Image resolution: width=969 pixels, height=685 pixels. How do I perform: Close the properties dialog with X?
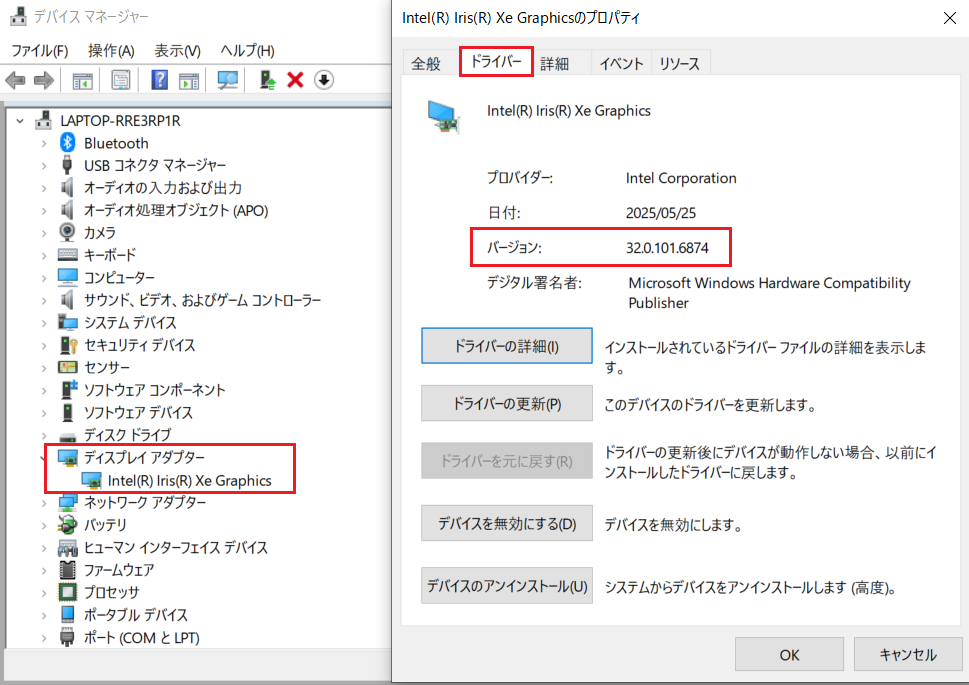(950, 18)
